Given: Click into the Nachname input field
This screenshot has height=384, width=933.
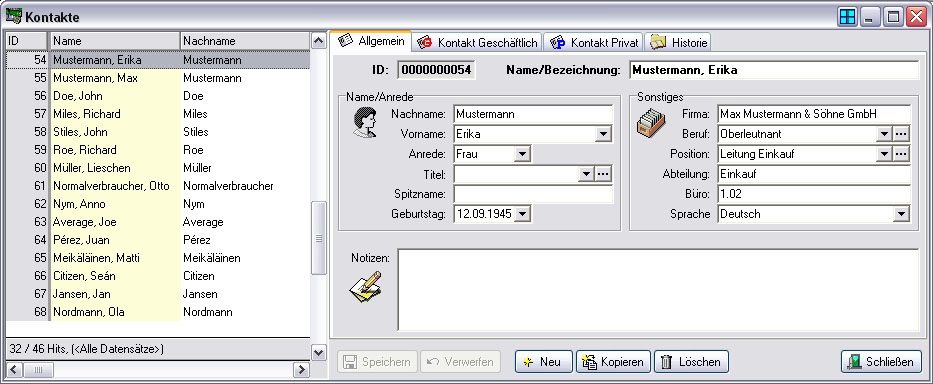Looking at the screenshot, I should coord(533,114).
